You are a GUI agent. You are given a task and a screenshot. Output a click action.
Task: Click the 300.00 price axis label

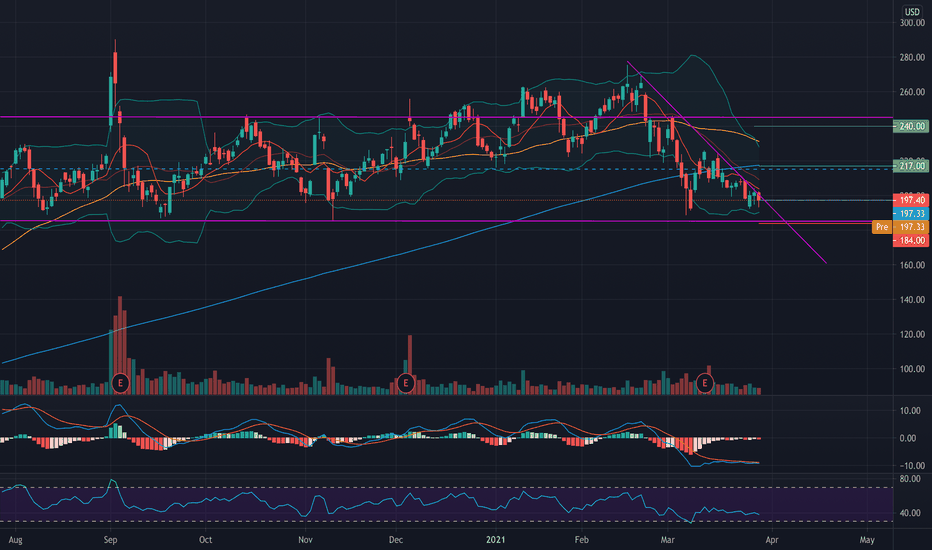[x=912, y=23]
